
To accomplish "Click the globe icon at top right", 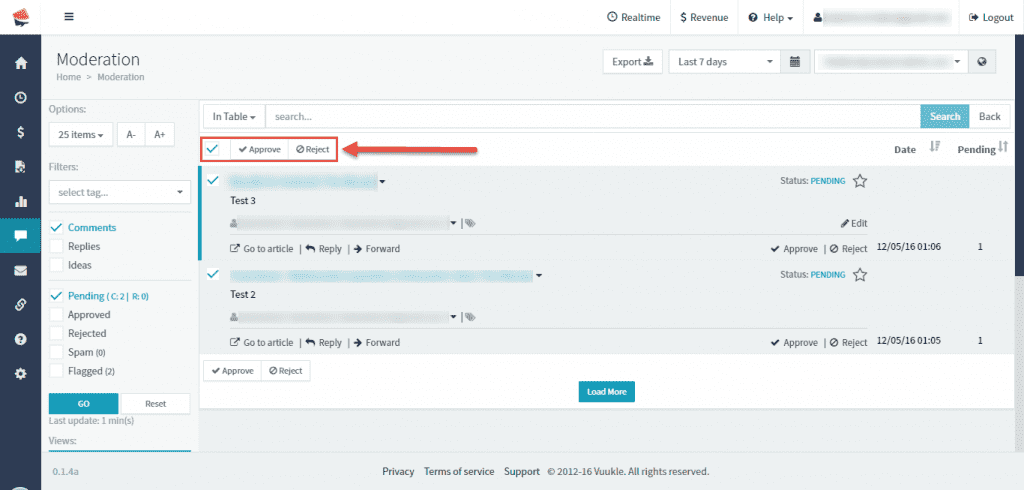I will coord(982,62).
